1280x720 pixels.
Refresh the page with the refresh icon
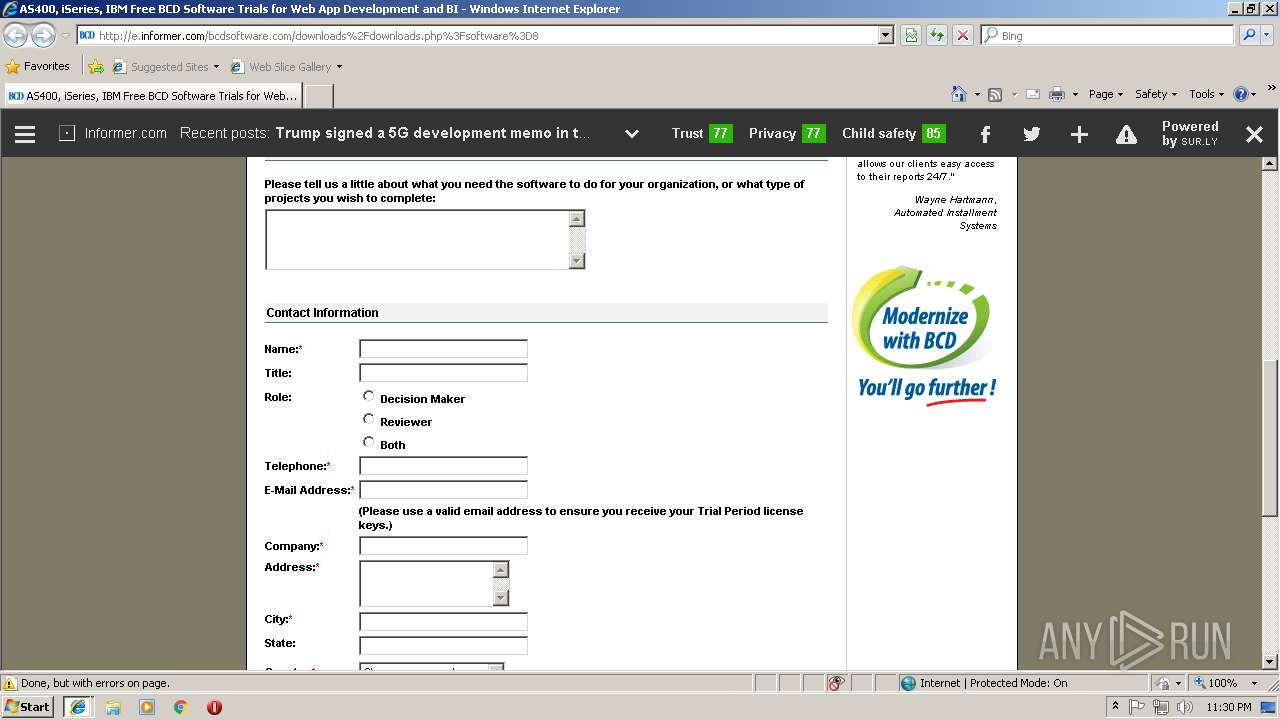pos(937,35)
